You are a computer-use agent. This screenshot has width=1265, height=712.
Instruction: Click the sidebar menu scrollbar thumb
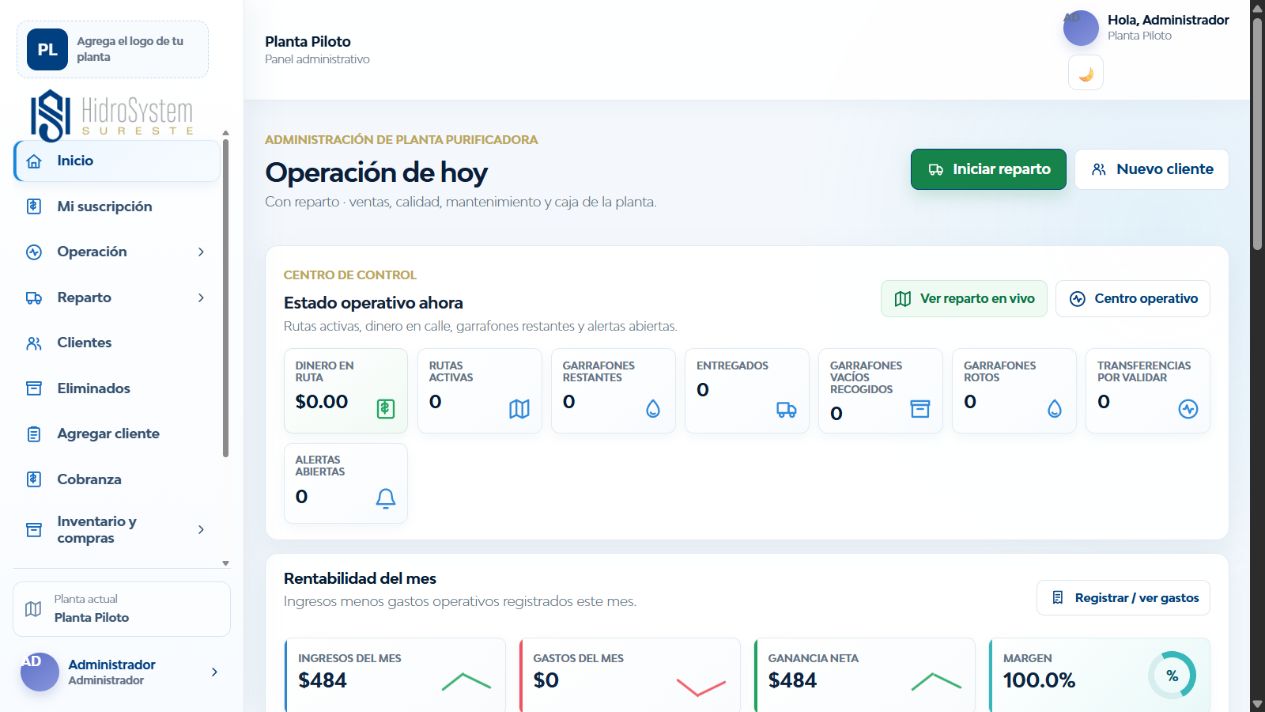tap(225, 298)
